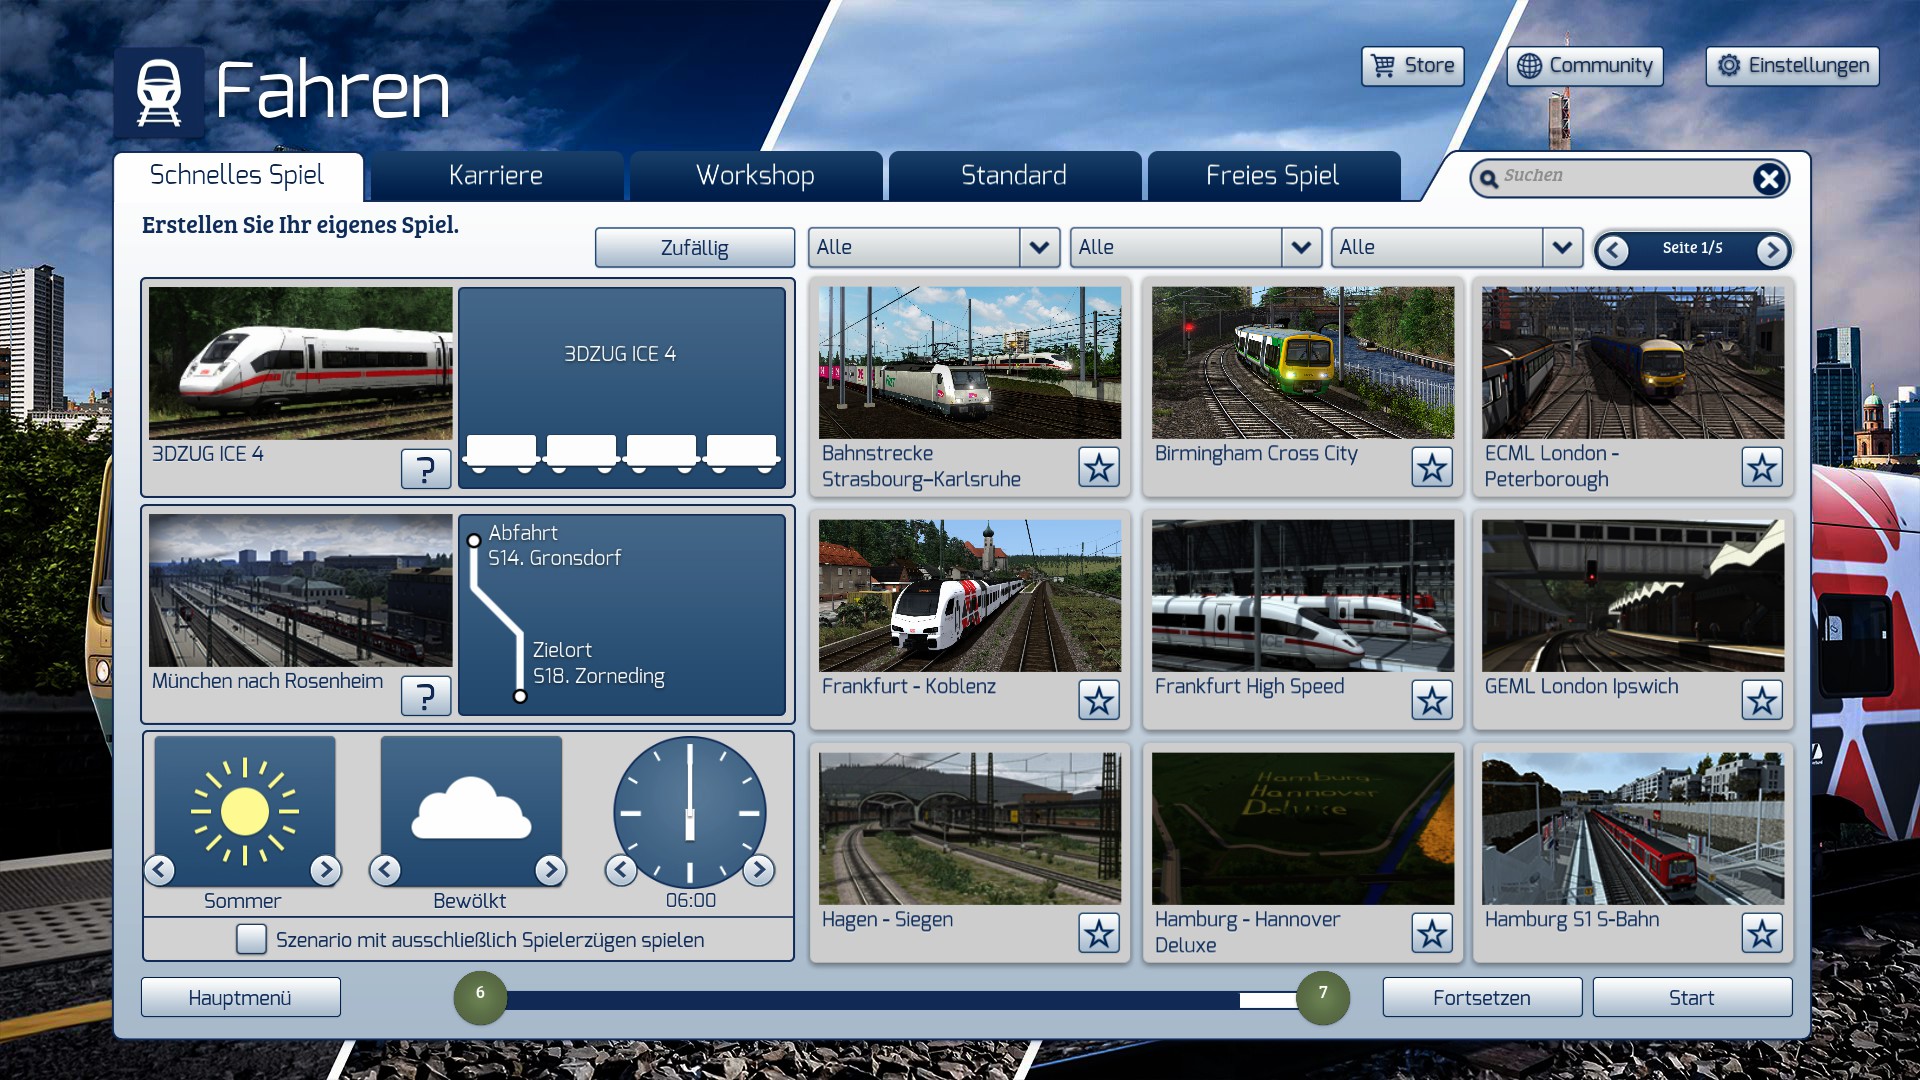This screenshot has width=1920, height=1080.
Task: Enable scenario with only player trains checkbox
Action: [x=251, y=939]
